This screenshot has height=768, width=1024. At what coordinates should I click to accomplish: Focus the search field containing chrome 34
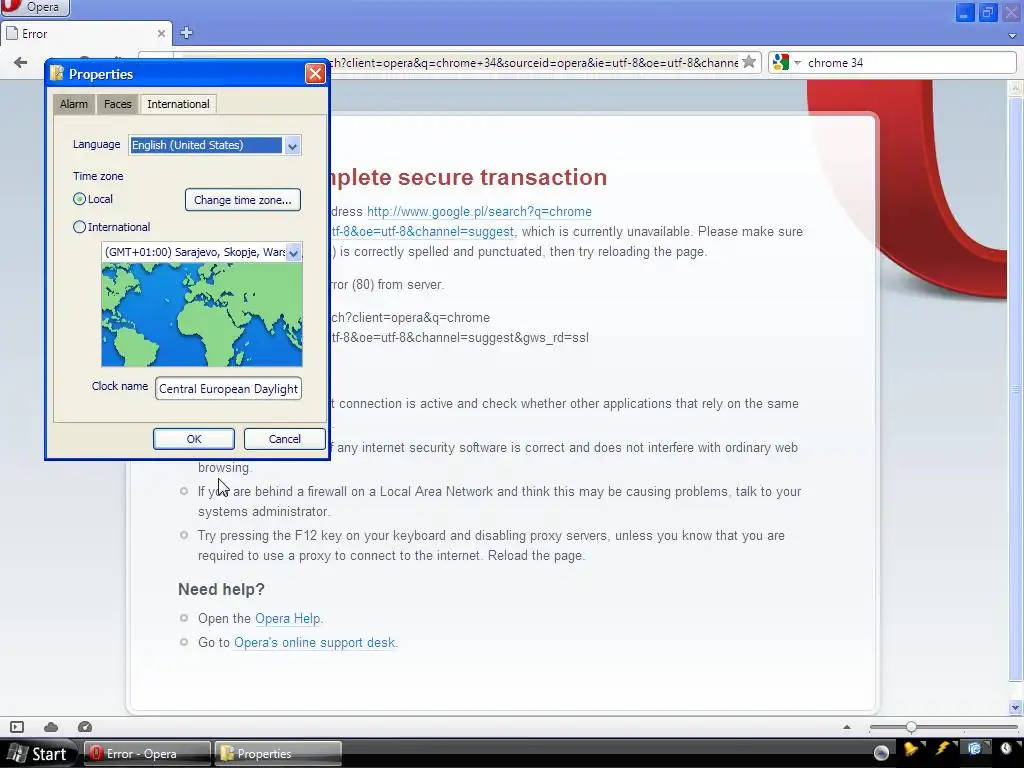[x=908, y=63]
